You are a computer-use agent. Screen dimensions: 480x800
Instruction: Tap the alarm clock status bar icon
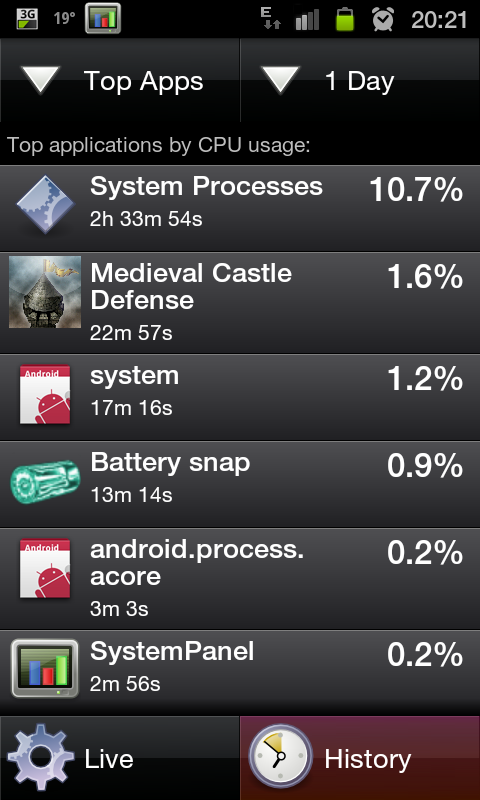tap(383, 19)
